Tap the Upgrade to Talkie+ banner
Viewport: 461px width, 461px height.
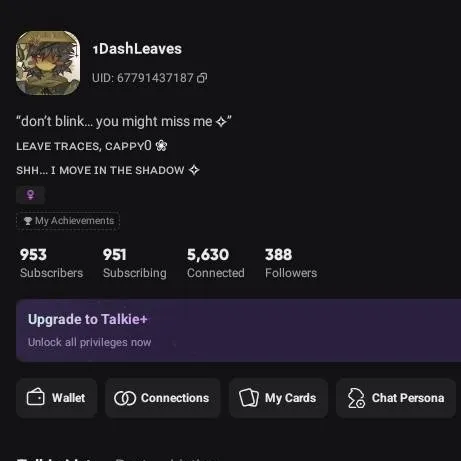[x=238, y=330]
